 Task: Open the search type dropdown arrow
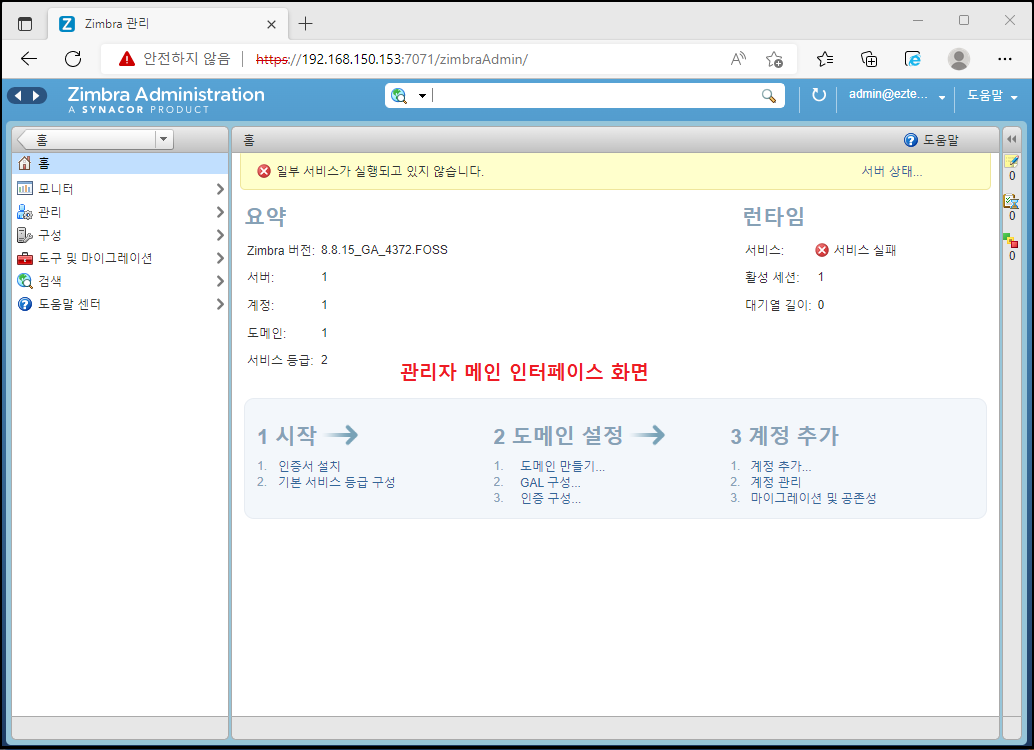422,96
